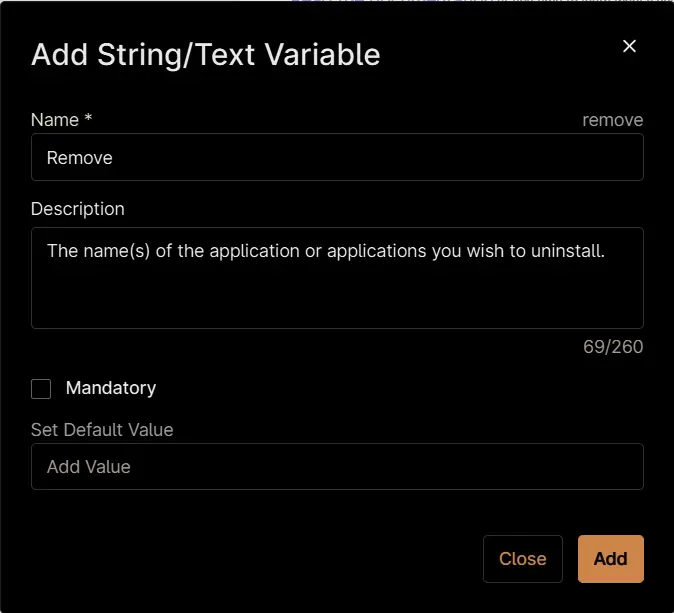The height and width of the screenshot is (613, 674).
Task: Click the 'remove' hint beside Name
Action: point(613,120)
